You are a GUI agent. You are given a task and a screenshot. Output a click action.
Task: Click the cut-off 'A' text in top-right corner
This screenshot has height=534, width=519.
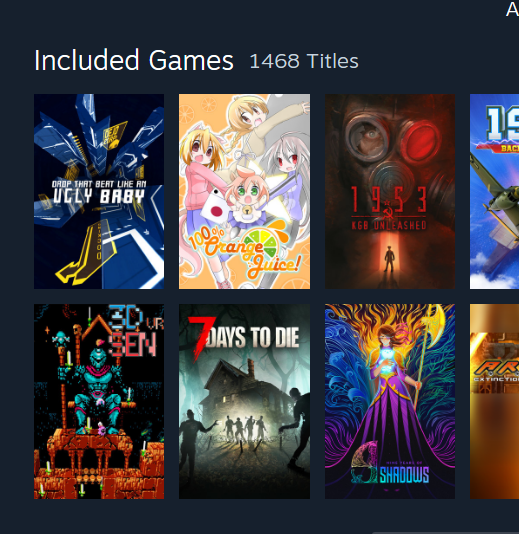coord(513,10)
